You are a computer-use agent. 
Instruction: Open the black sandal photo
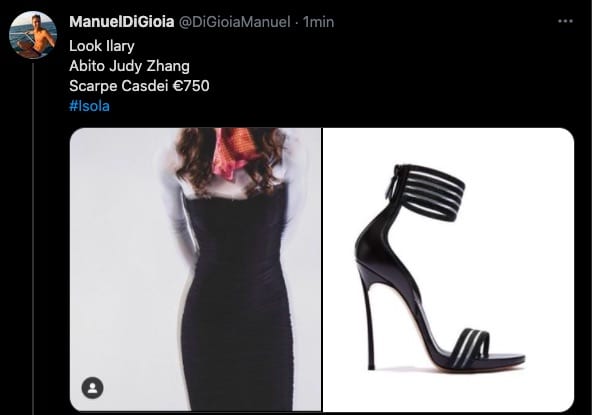pyautogui.click(x=449, y=269)
